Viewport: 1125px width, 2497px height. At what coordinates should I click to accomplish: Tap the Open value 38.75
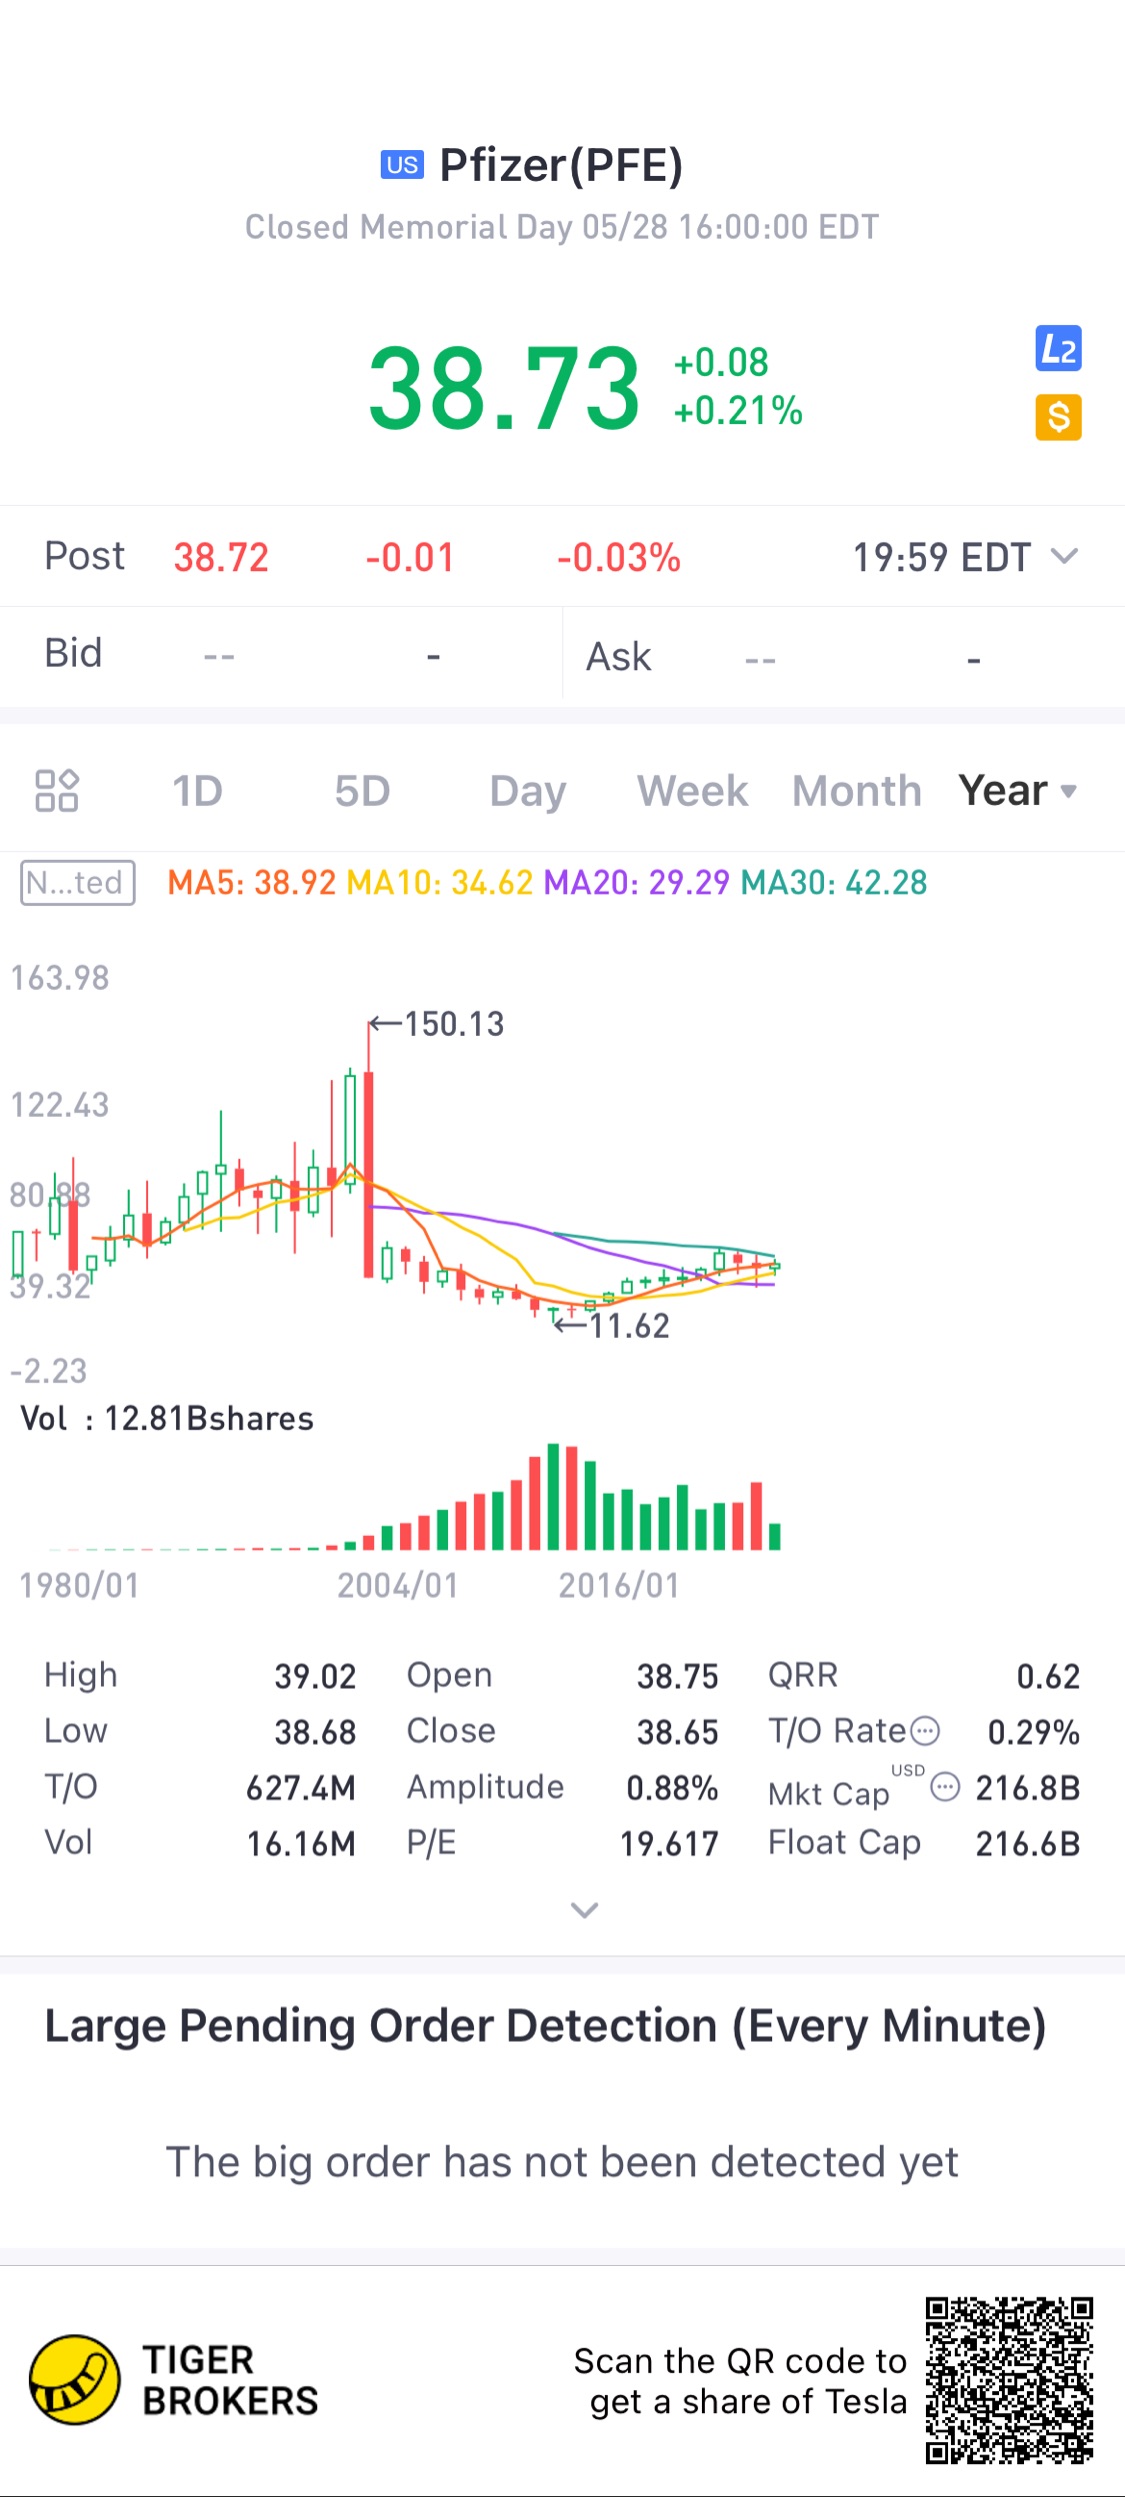pos(678,1676)
